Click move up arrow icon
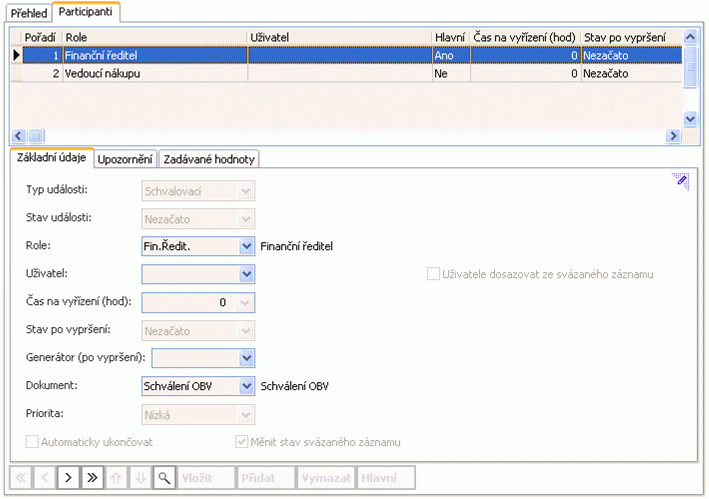Viewport: 709px width, 499px height. [x=116, y=478]
